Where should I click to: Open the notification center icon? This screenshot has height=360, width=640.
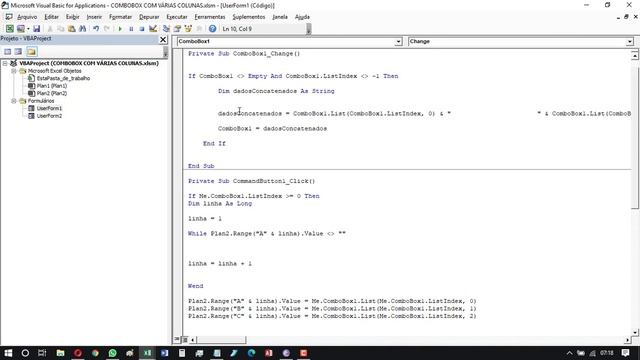(x=625, y=353)
